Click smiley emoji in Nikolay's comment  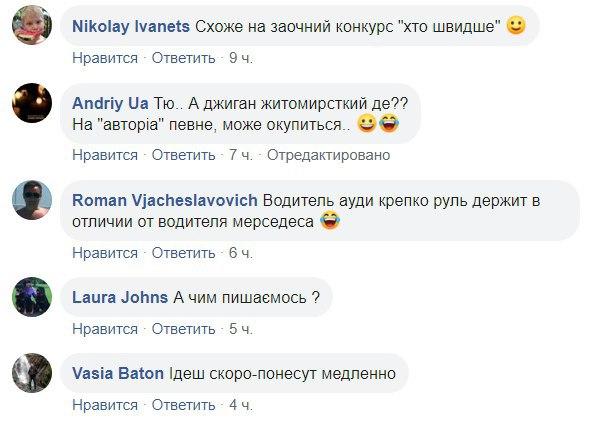tap(516, 27)
